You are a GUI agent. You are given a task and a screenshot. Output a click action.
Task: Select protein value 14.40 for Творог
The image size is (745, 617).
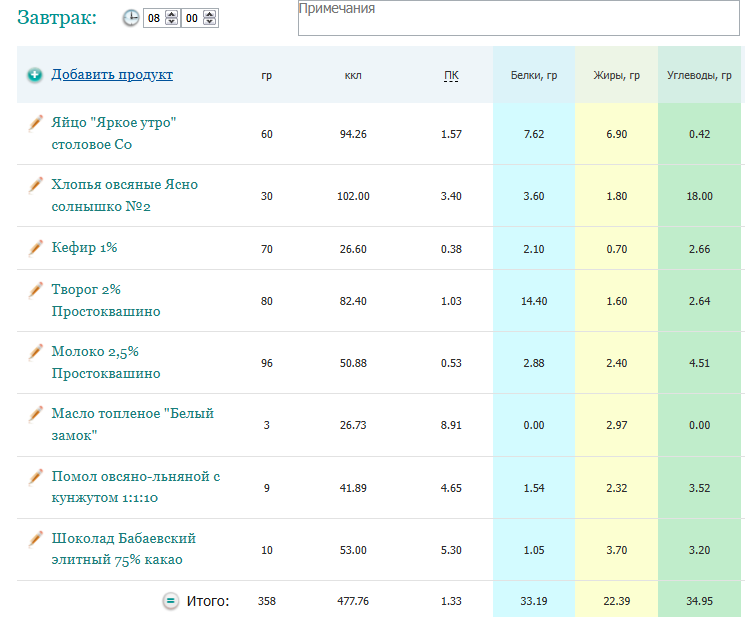coord(534,301)
